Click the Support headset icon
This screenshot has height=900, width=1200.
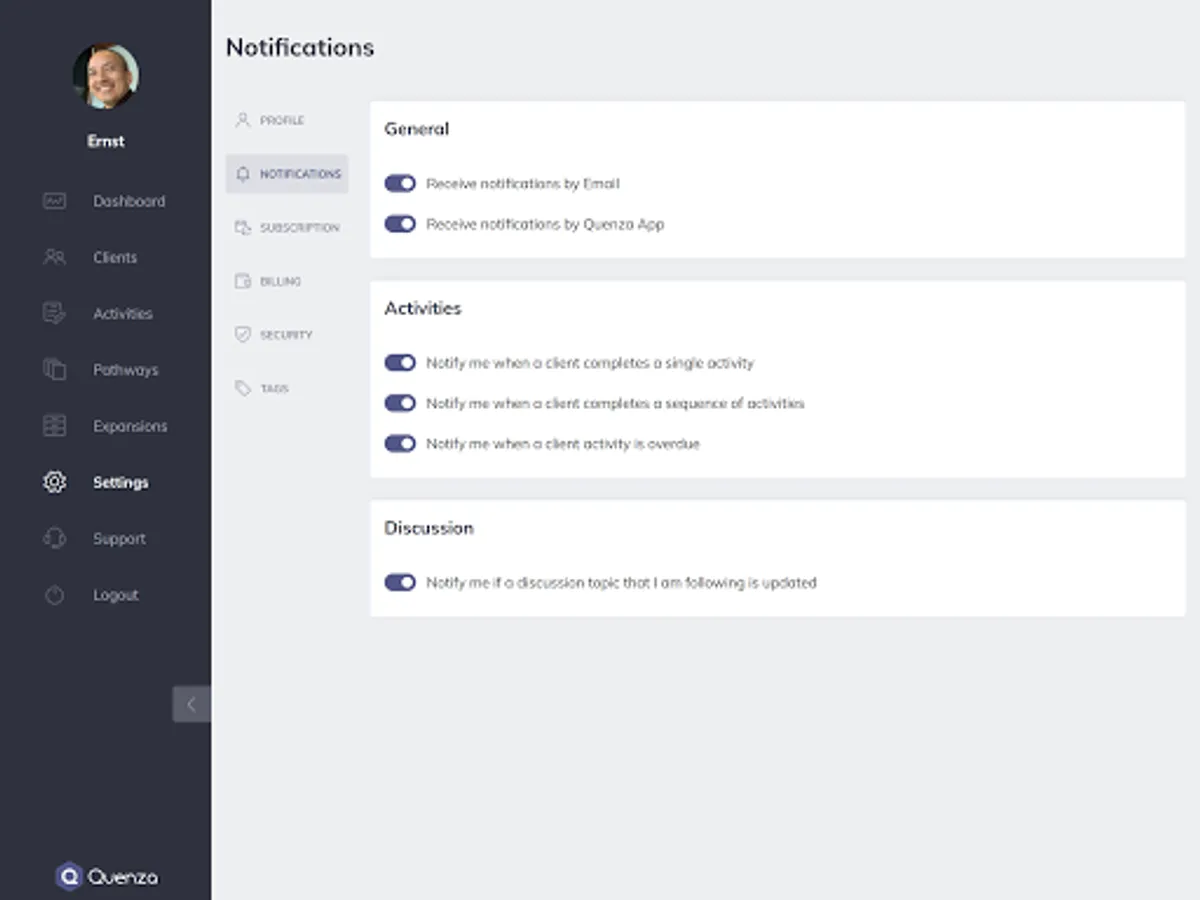point(54,538)
